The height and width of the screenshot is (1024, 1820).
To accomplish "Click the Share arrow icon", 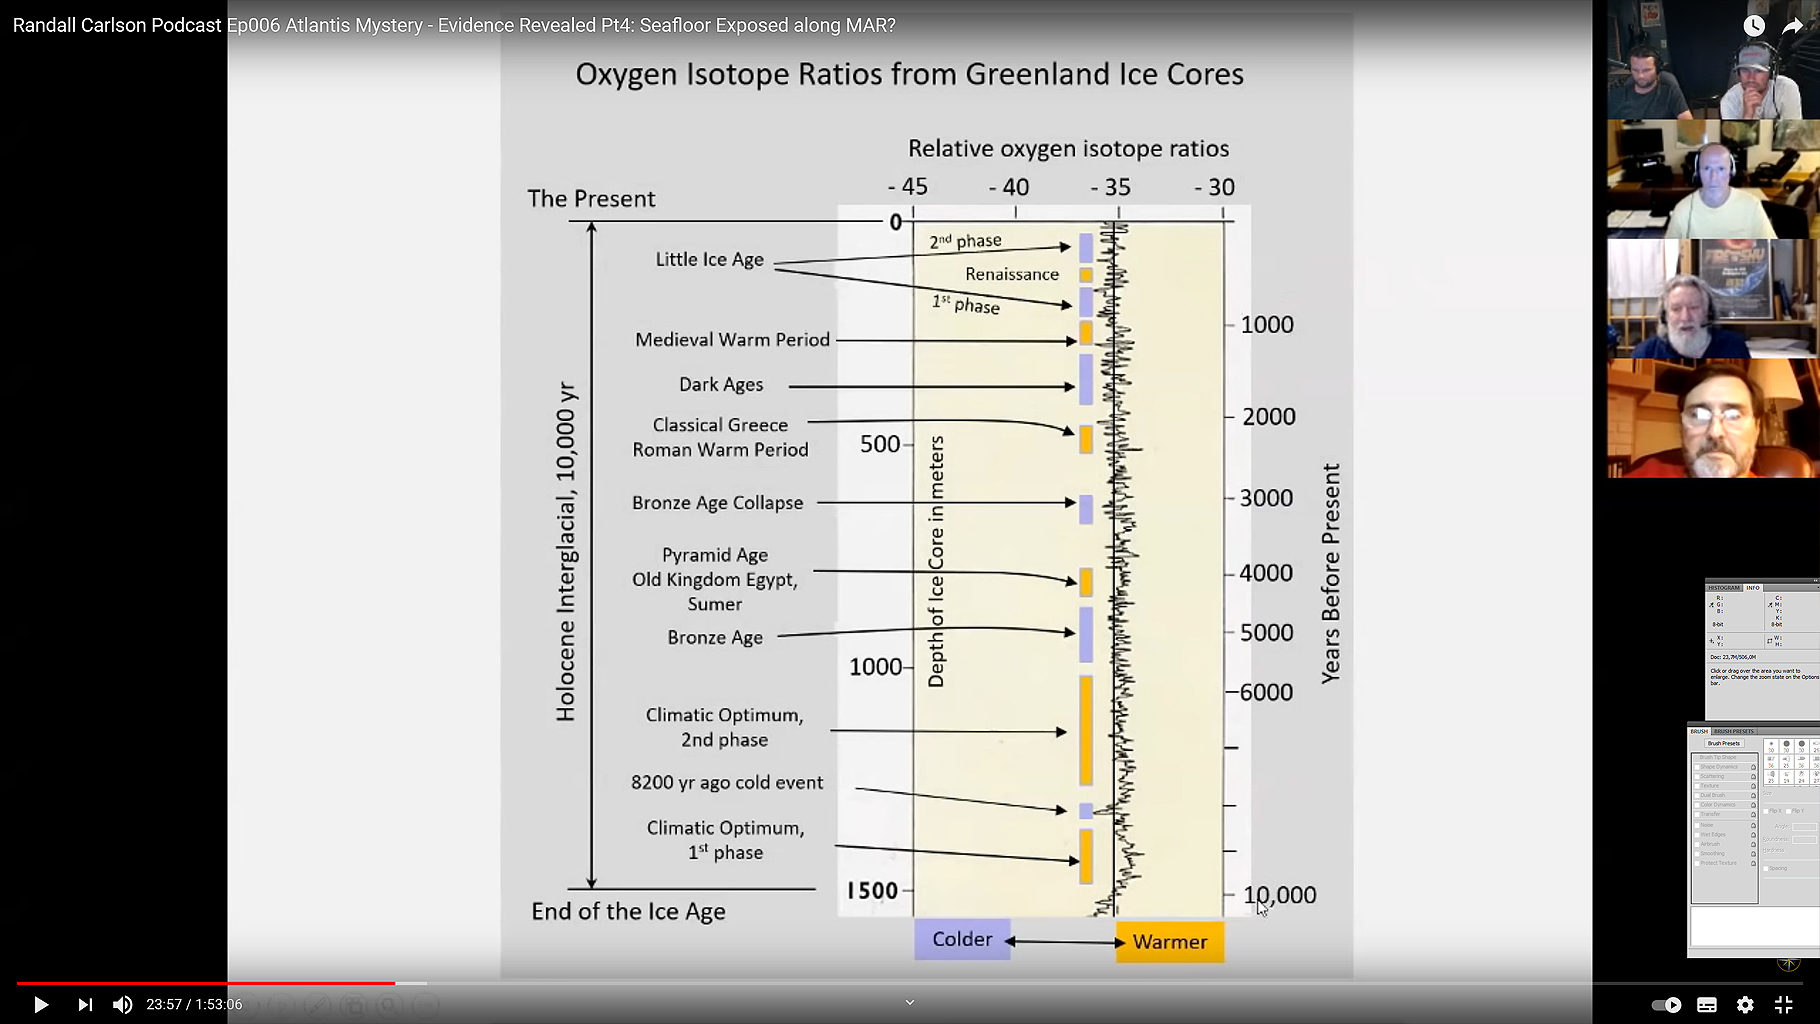I will pos(1792,26).
